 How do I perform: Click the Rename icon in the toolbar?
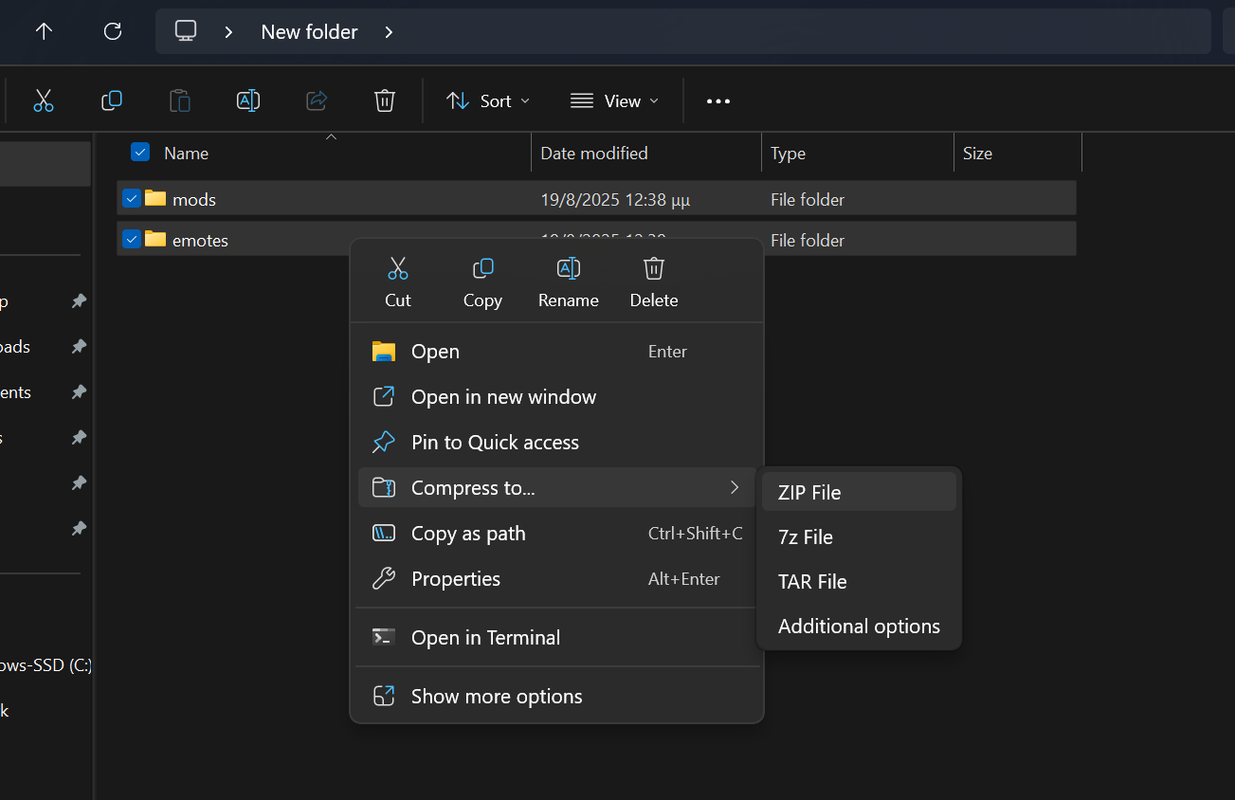(x=248, y=101)
